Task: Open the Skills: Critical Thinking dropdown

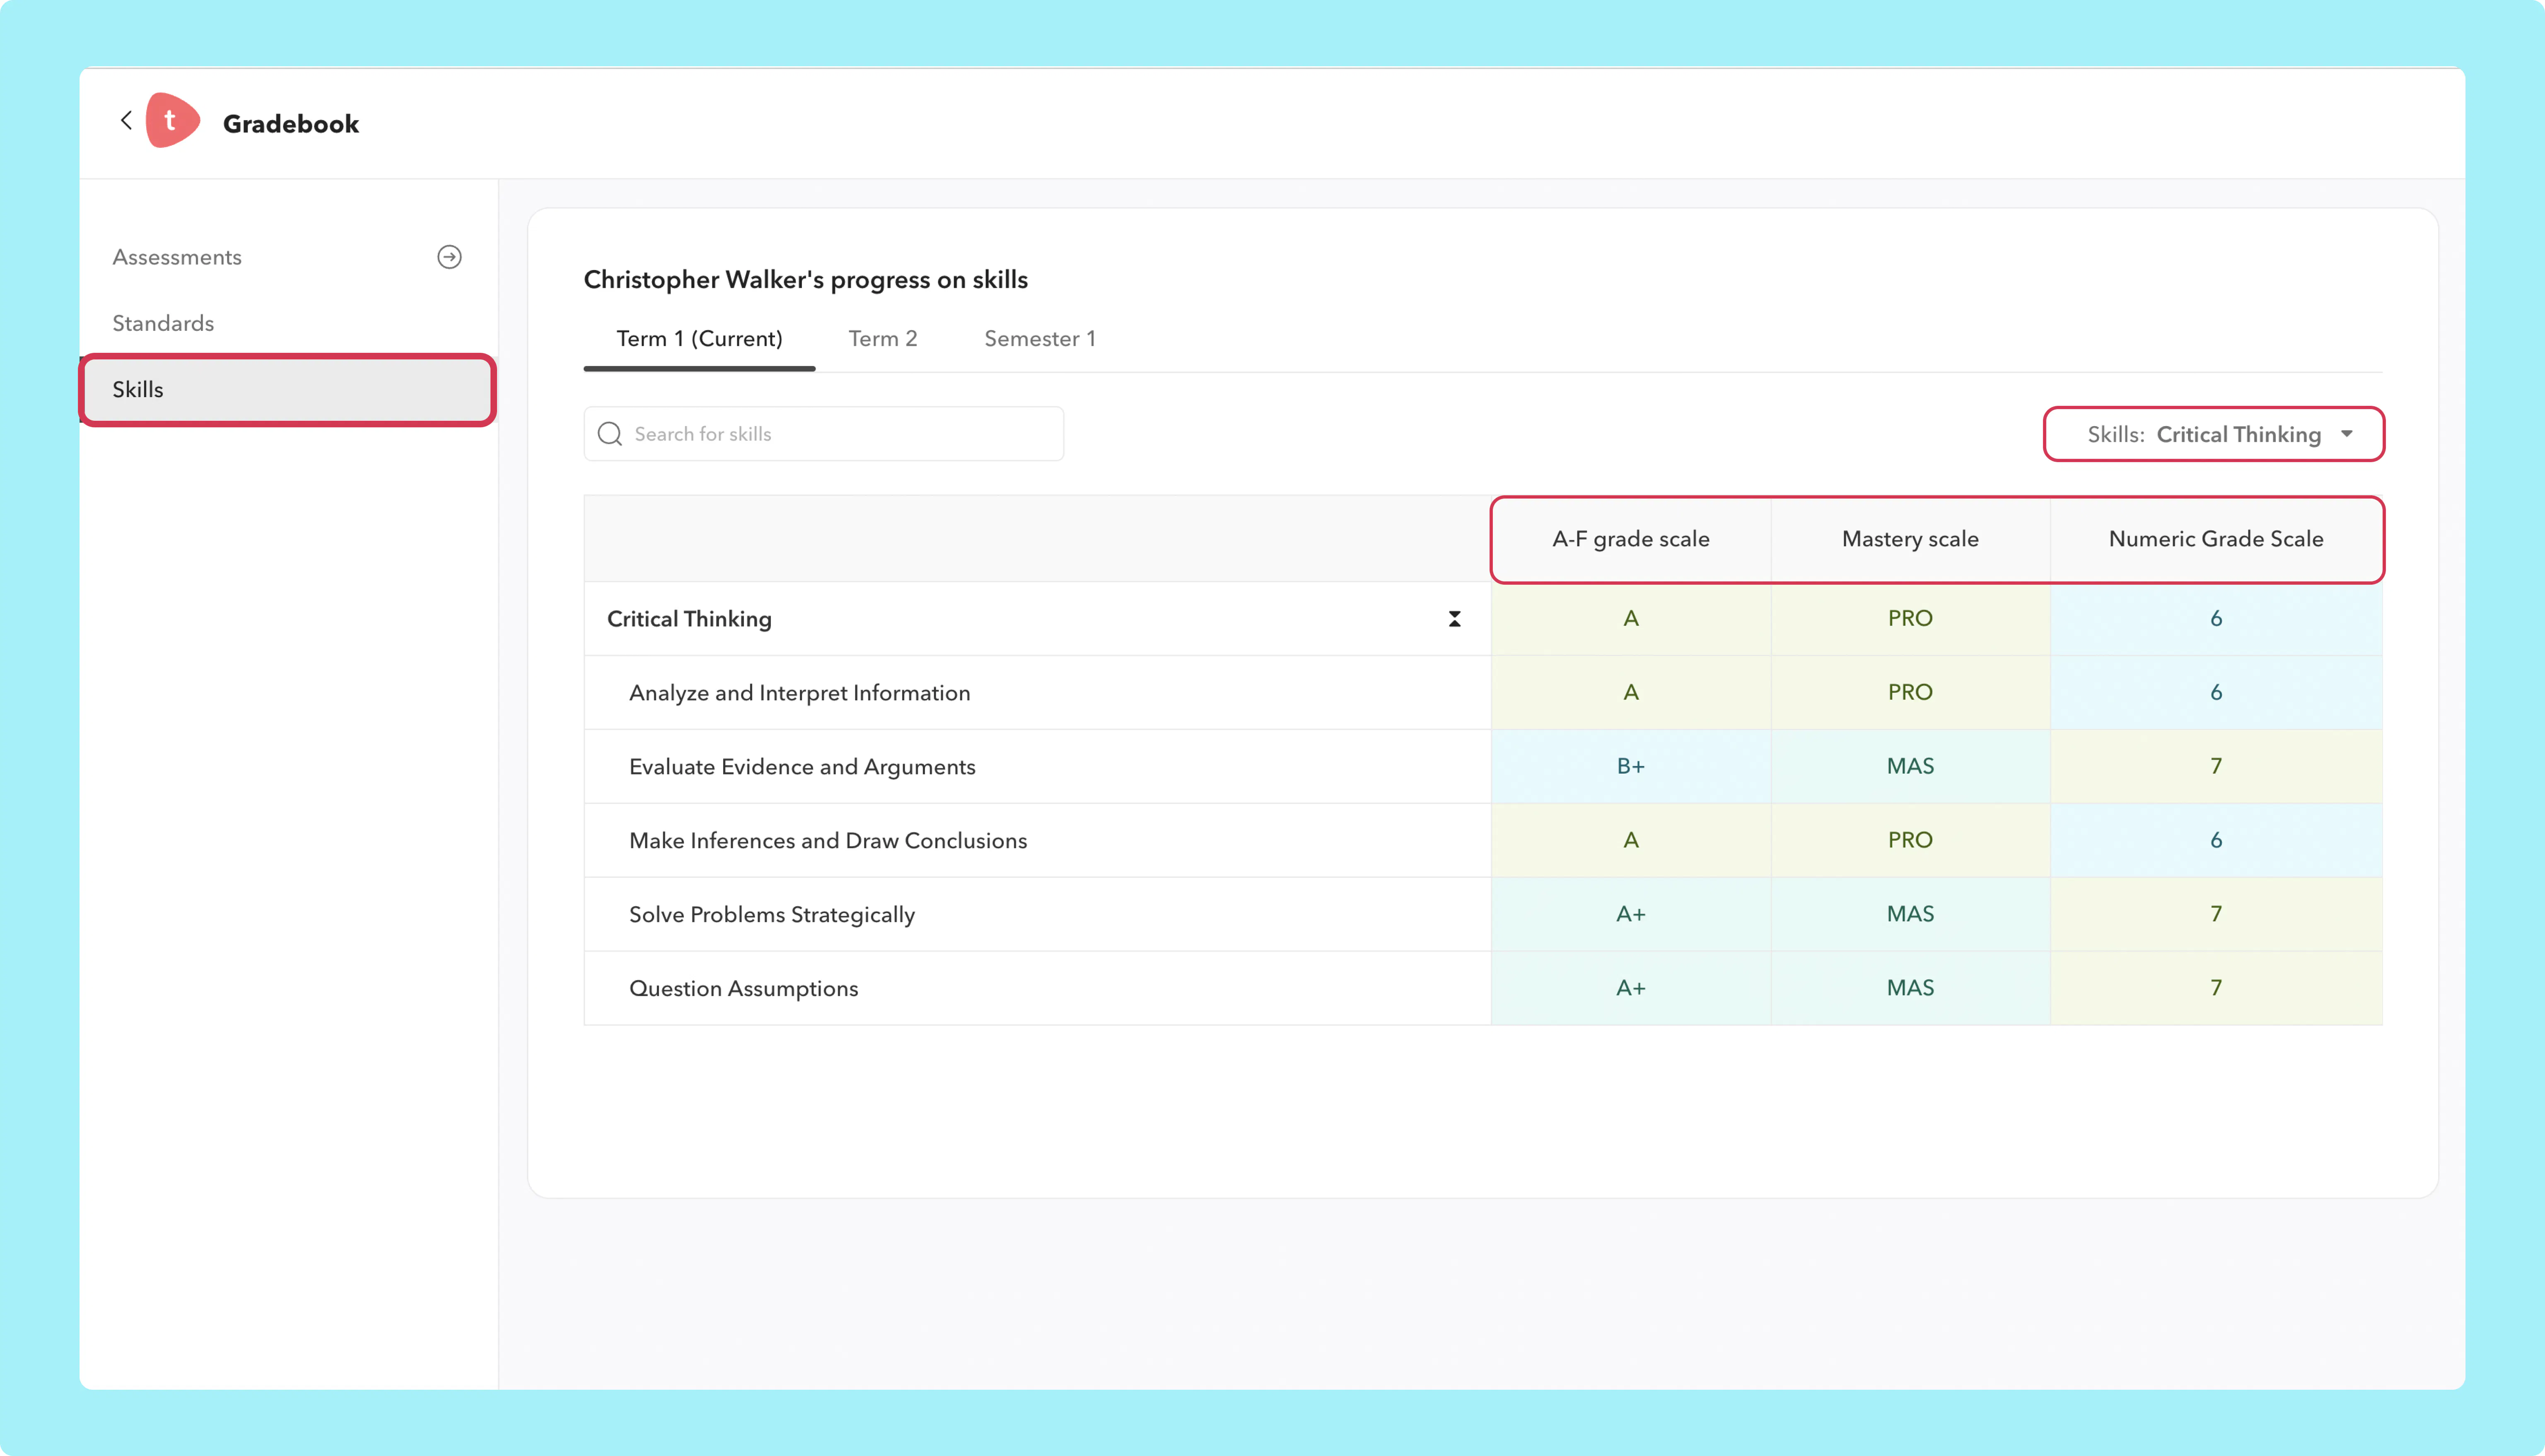Action: (x=2214, y=434)
